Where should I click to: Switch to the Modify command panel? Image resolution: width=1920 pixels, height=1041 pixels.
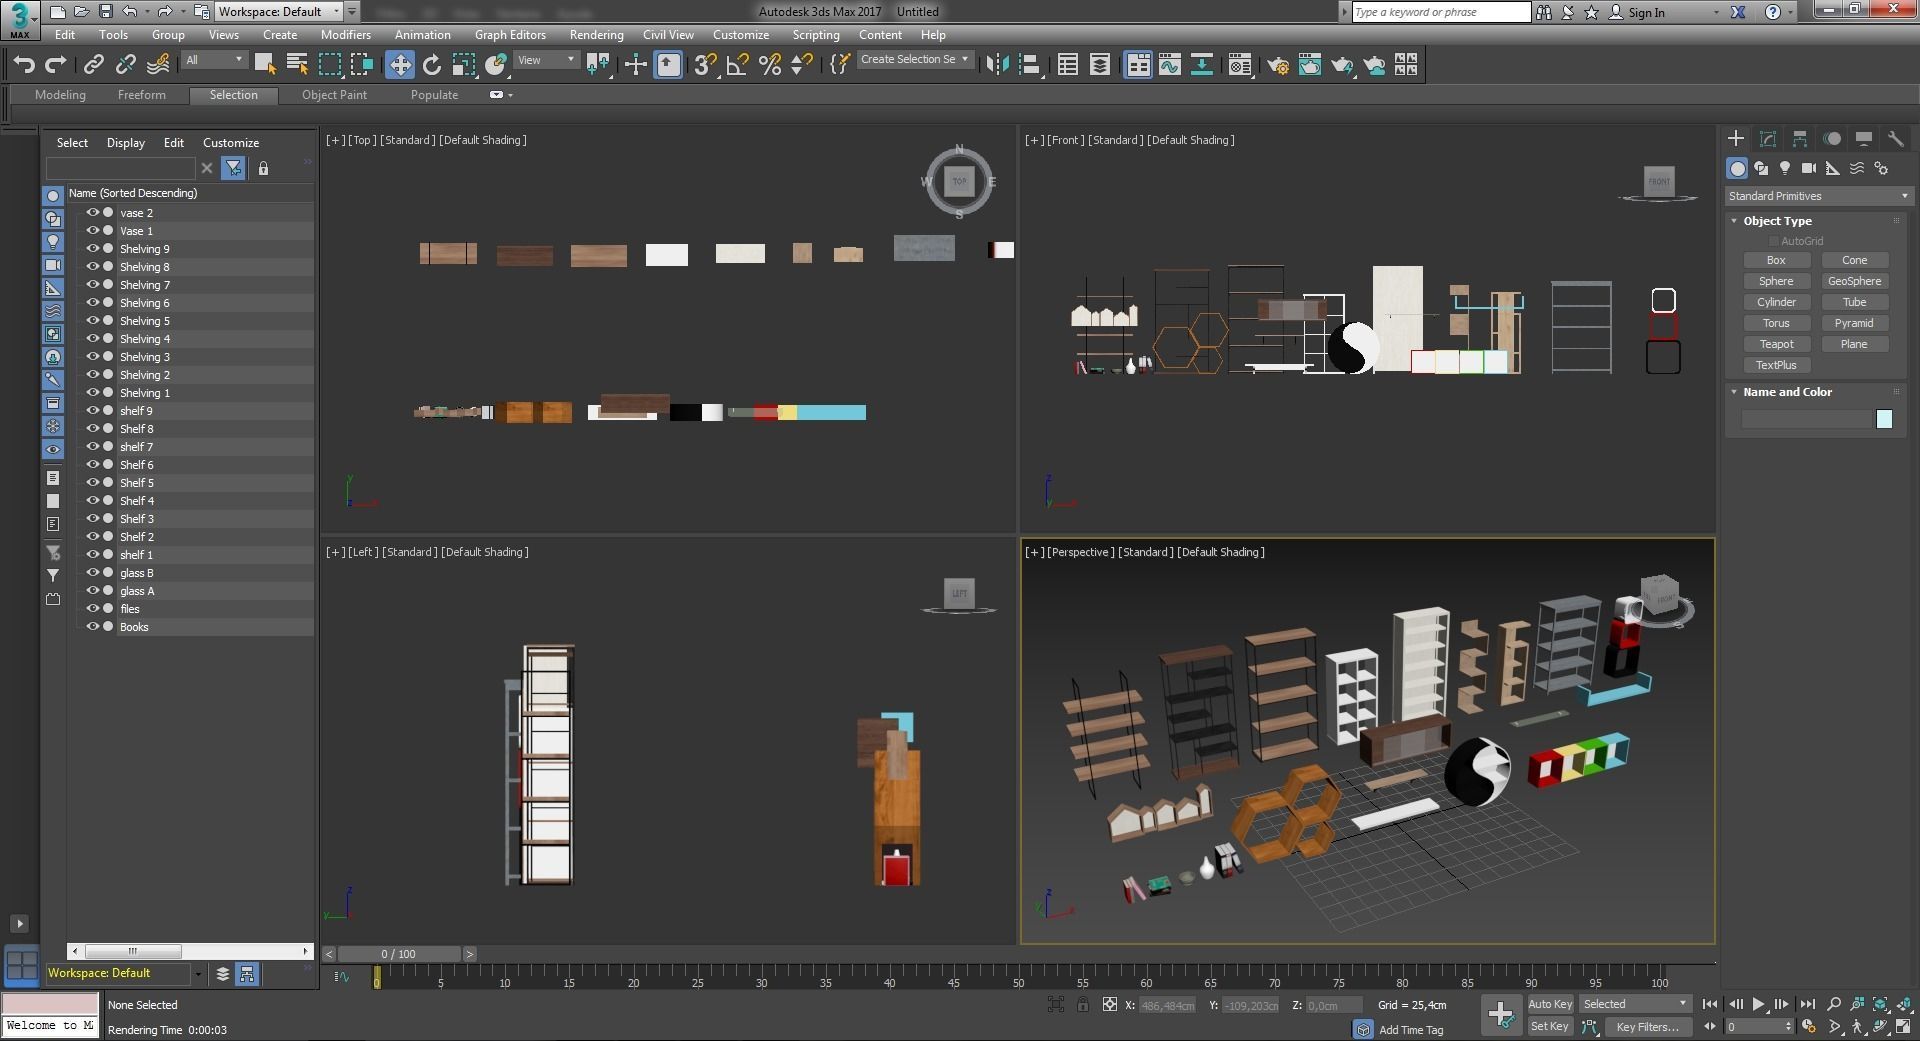coord(1767,139)
